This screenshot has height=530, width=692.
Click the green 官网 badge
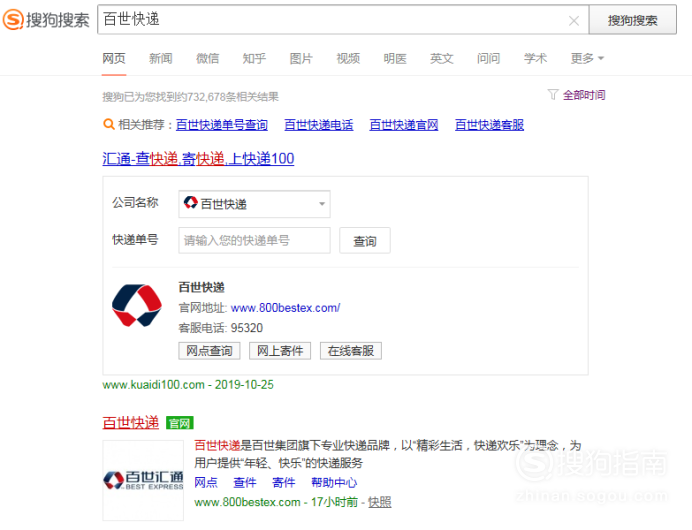point(180,423)
